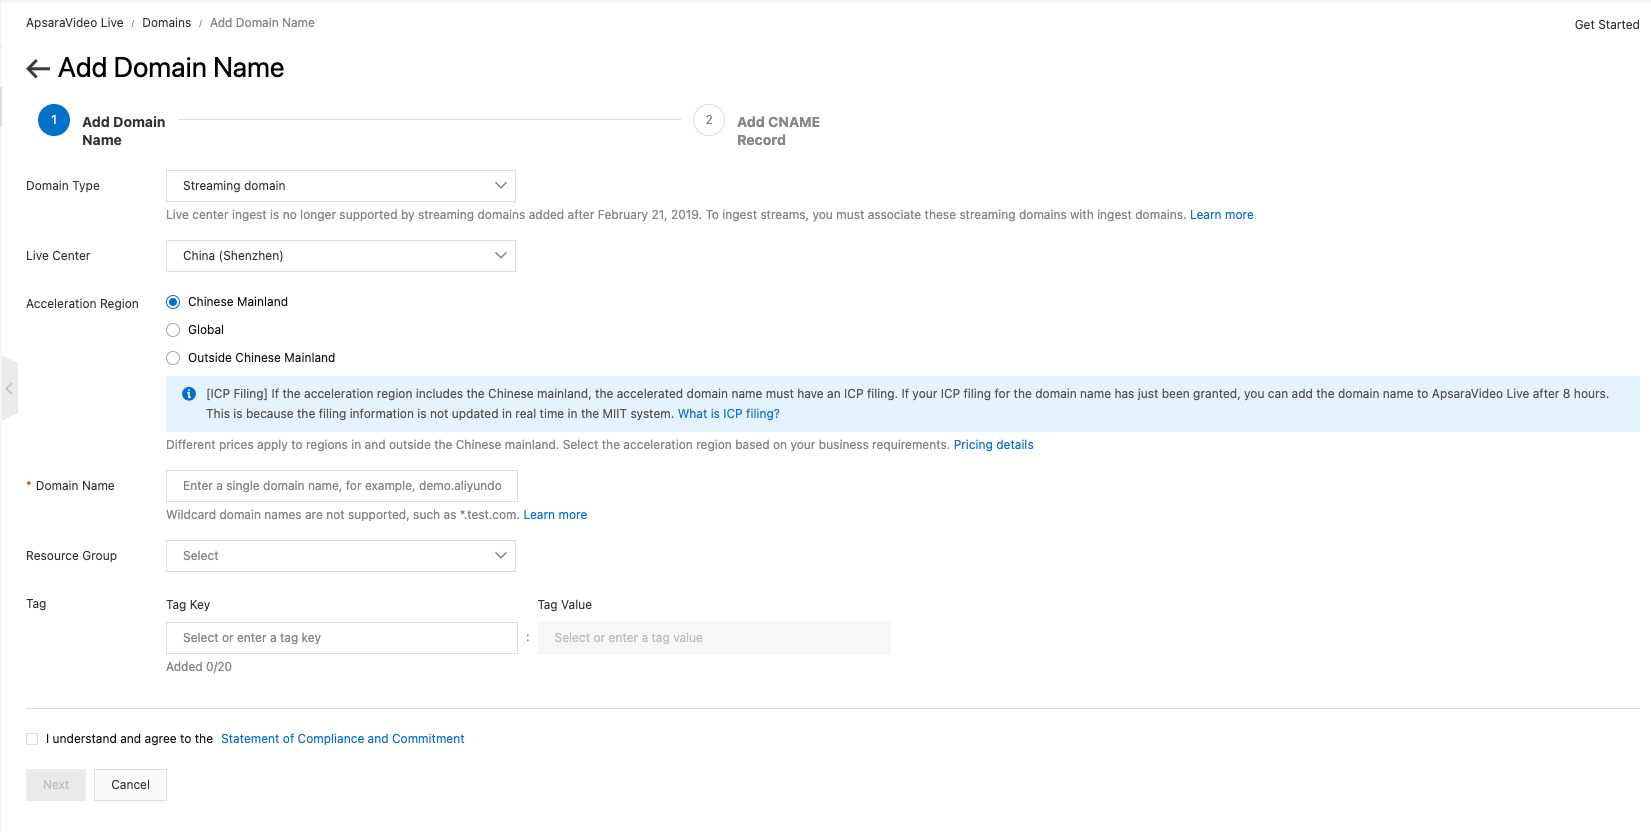Open the Domain Type dropdown
The image size is (1651, 832).
coord(340,186)
